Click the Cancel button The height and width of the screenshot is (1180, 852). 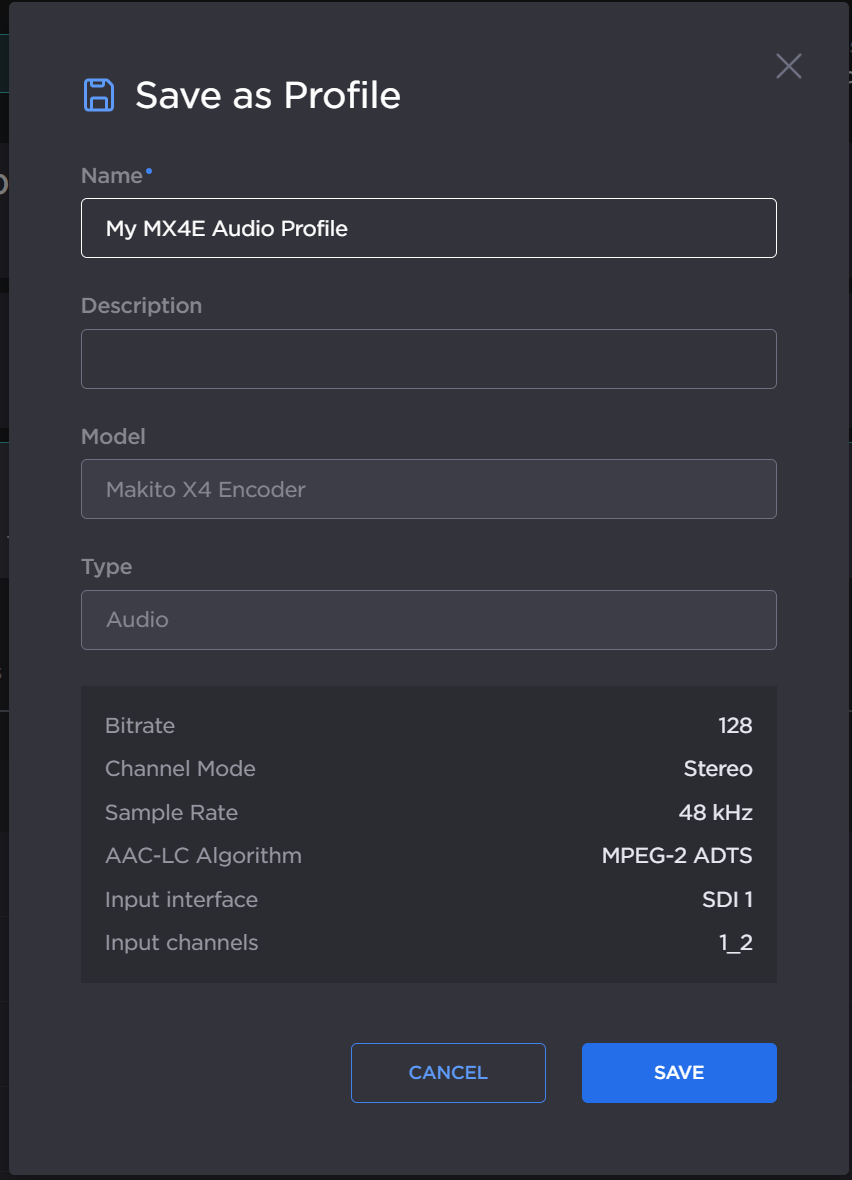(447, 1072)
